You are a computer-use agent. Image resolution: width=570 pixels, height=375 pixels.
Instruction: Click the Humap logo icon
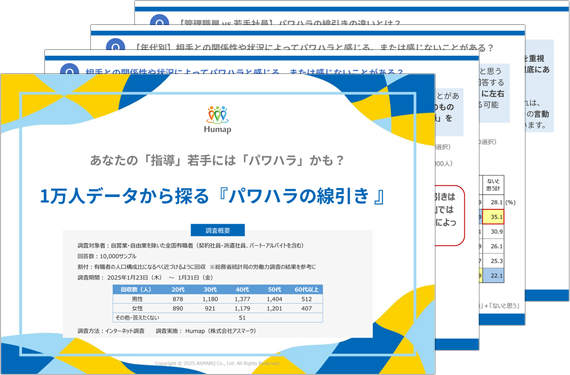pos(217,114)
